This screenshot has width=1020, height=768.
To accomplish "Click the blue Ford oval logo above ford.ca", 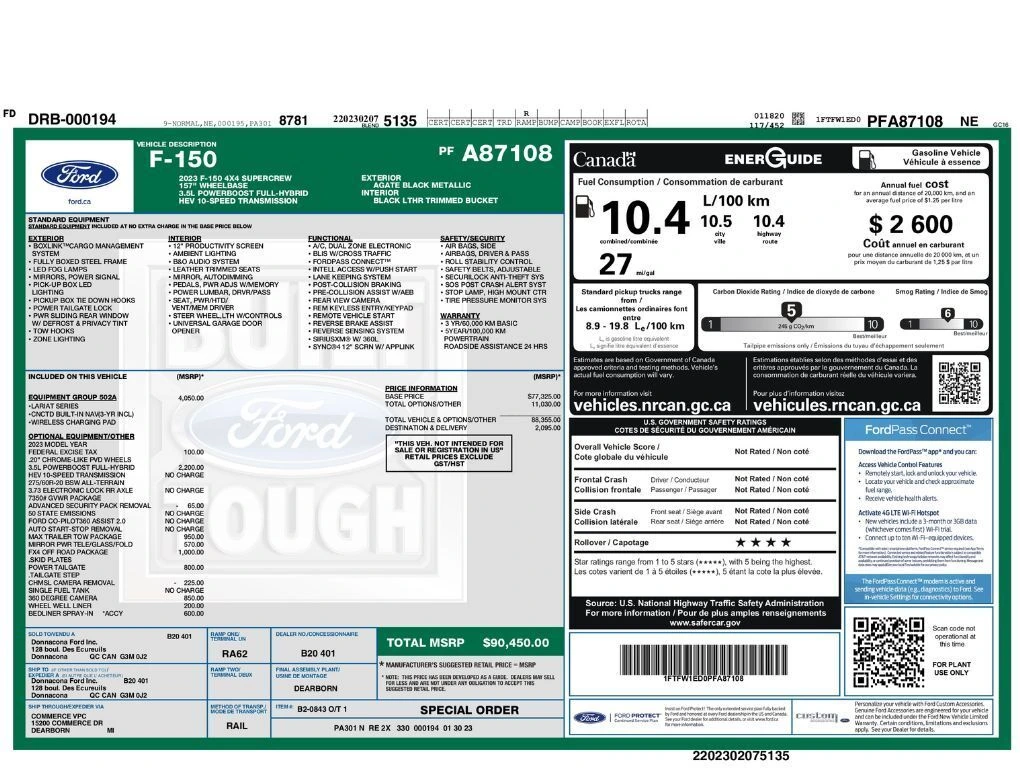I will [79, 176].
